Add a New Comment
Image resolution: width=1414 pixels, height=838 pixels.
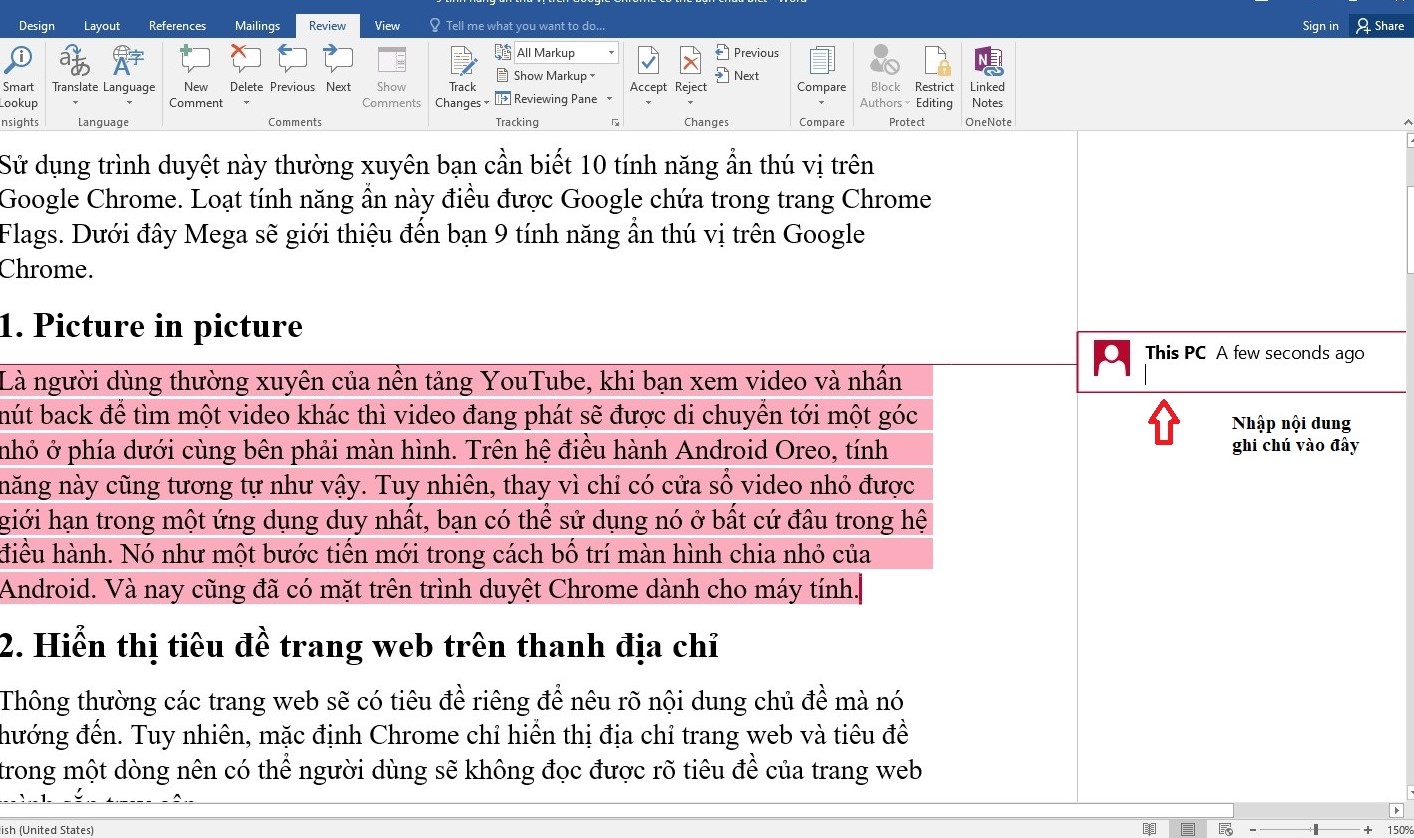pyautogui.click(x=196, y=77)
